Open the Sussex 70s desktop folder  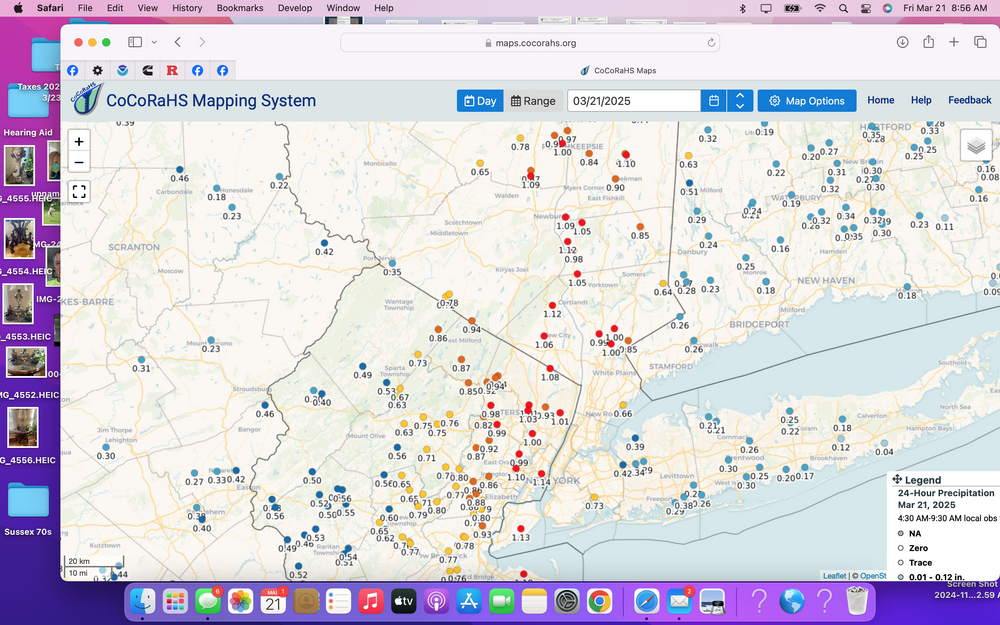click(28, 502)
